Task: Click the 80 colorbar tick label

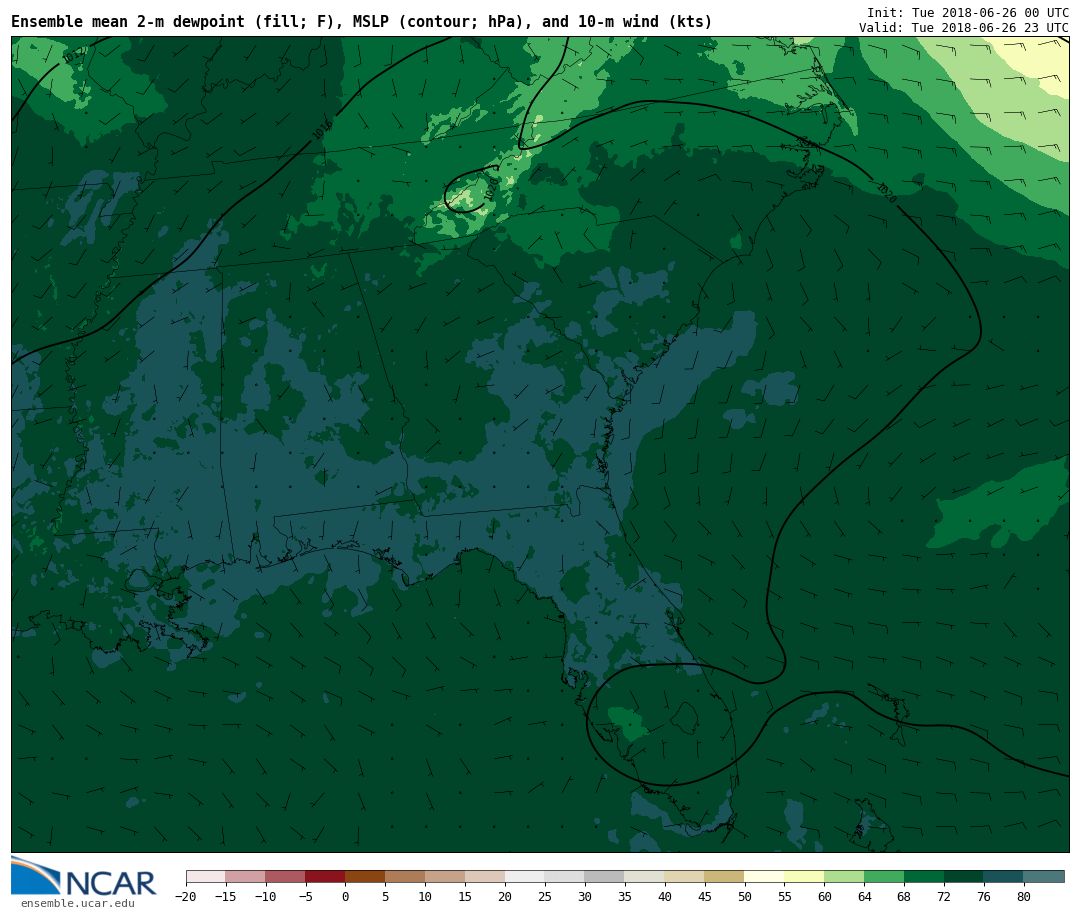Action: point(1024,896)
